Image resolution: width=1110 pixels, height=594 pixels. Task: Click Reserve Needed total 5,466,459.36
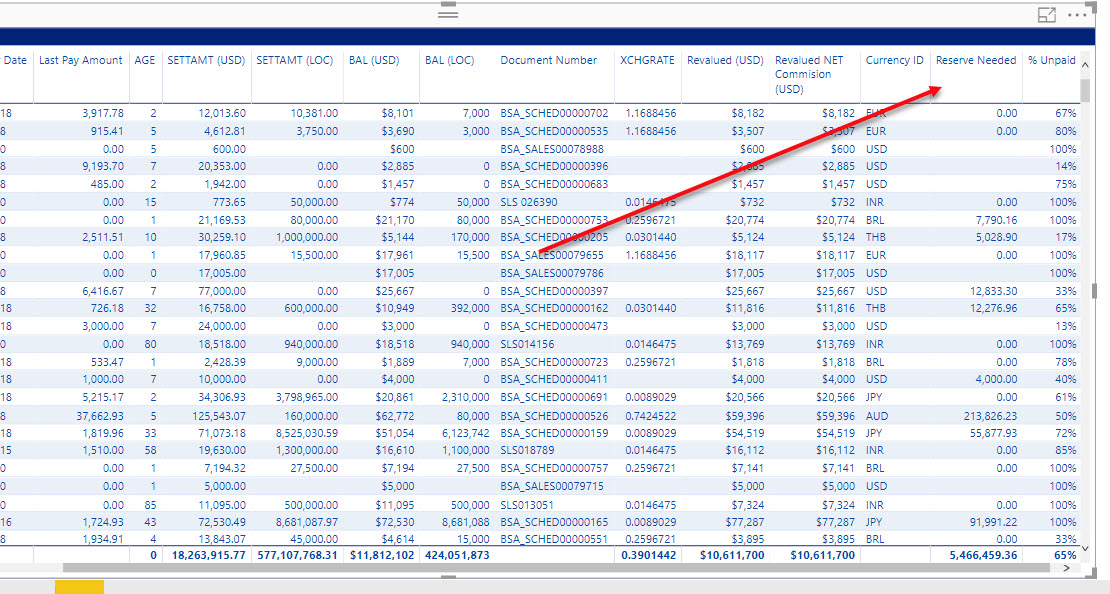(983, 555)
